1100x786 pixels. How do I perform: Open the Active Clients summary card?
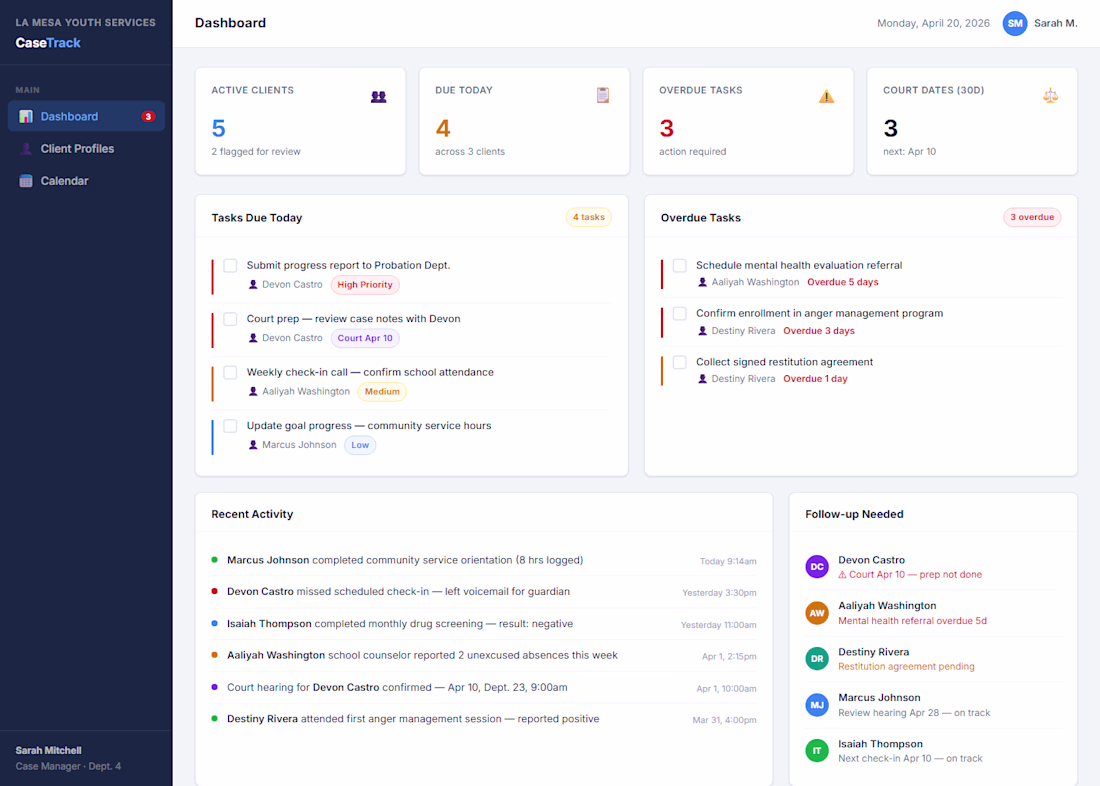(x=300, y=121)
